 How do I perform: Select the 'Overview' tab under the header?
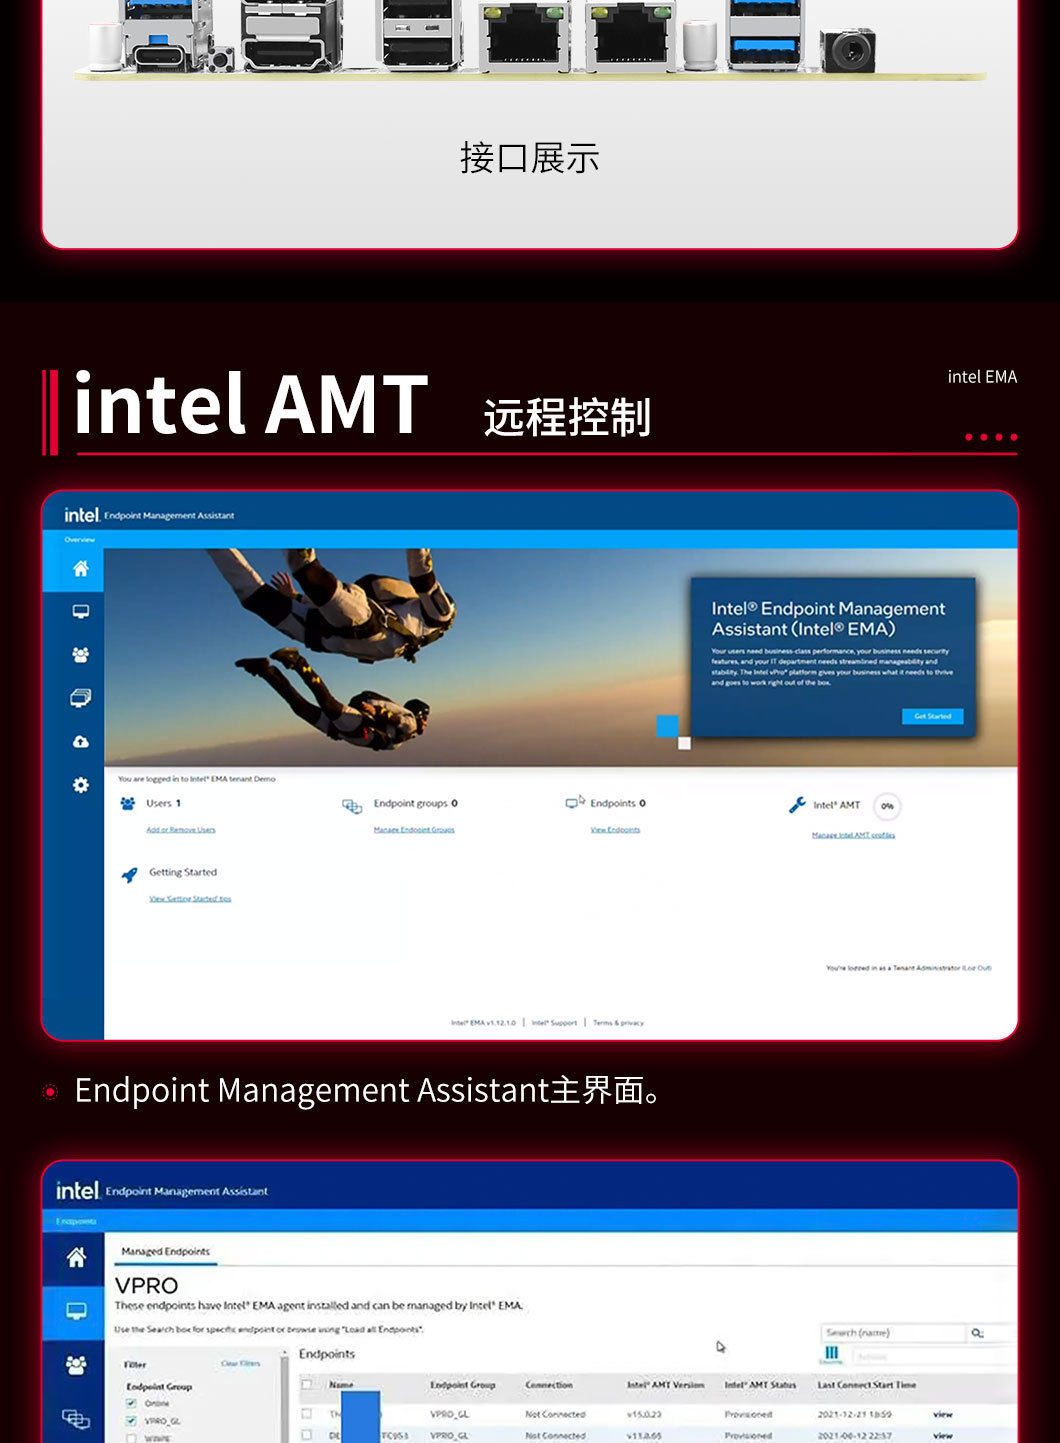[x=80, y=539]
